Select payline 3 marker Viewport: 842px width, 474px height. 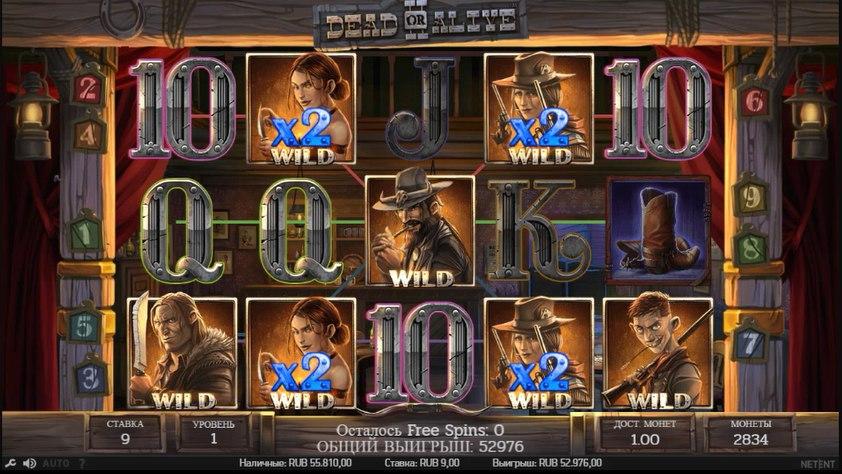click(x=90, y=377)
